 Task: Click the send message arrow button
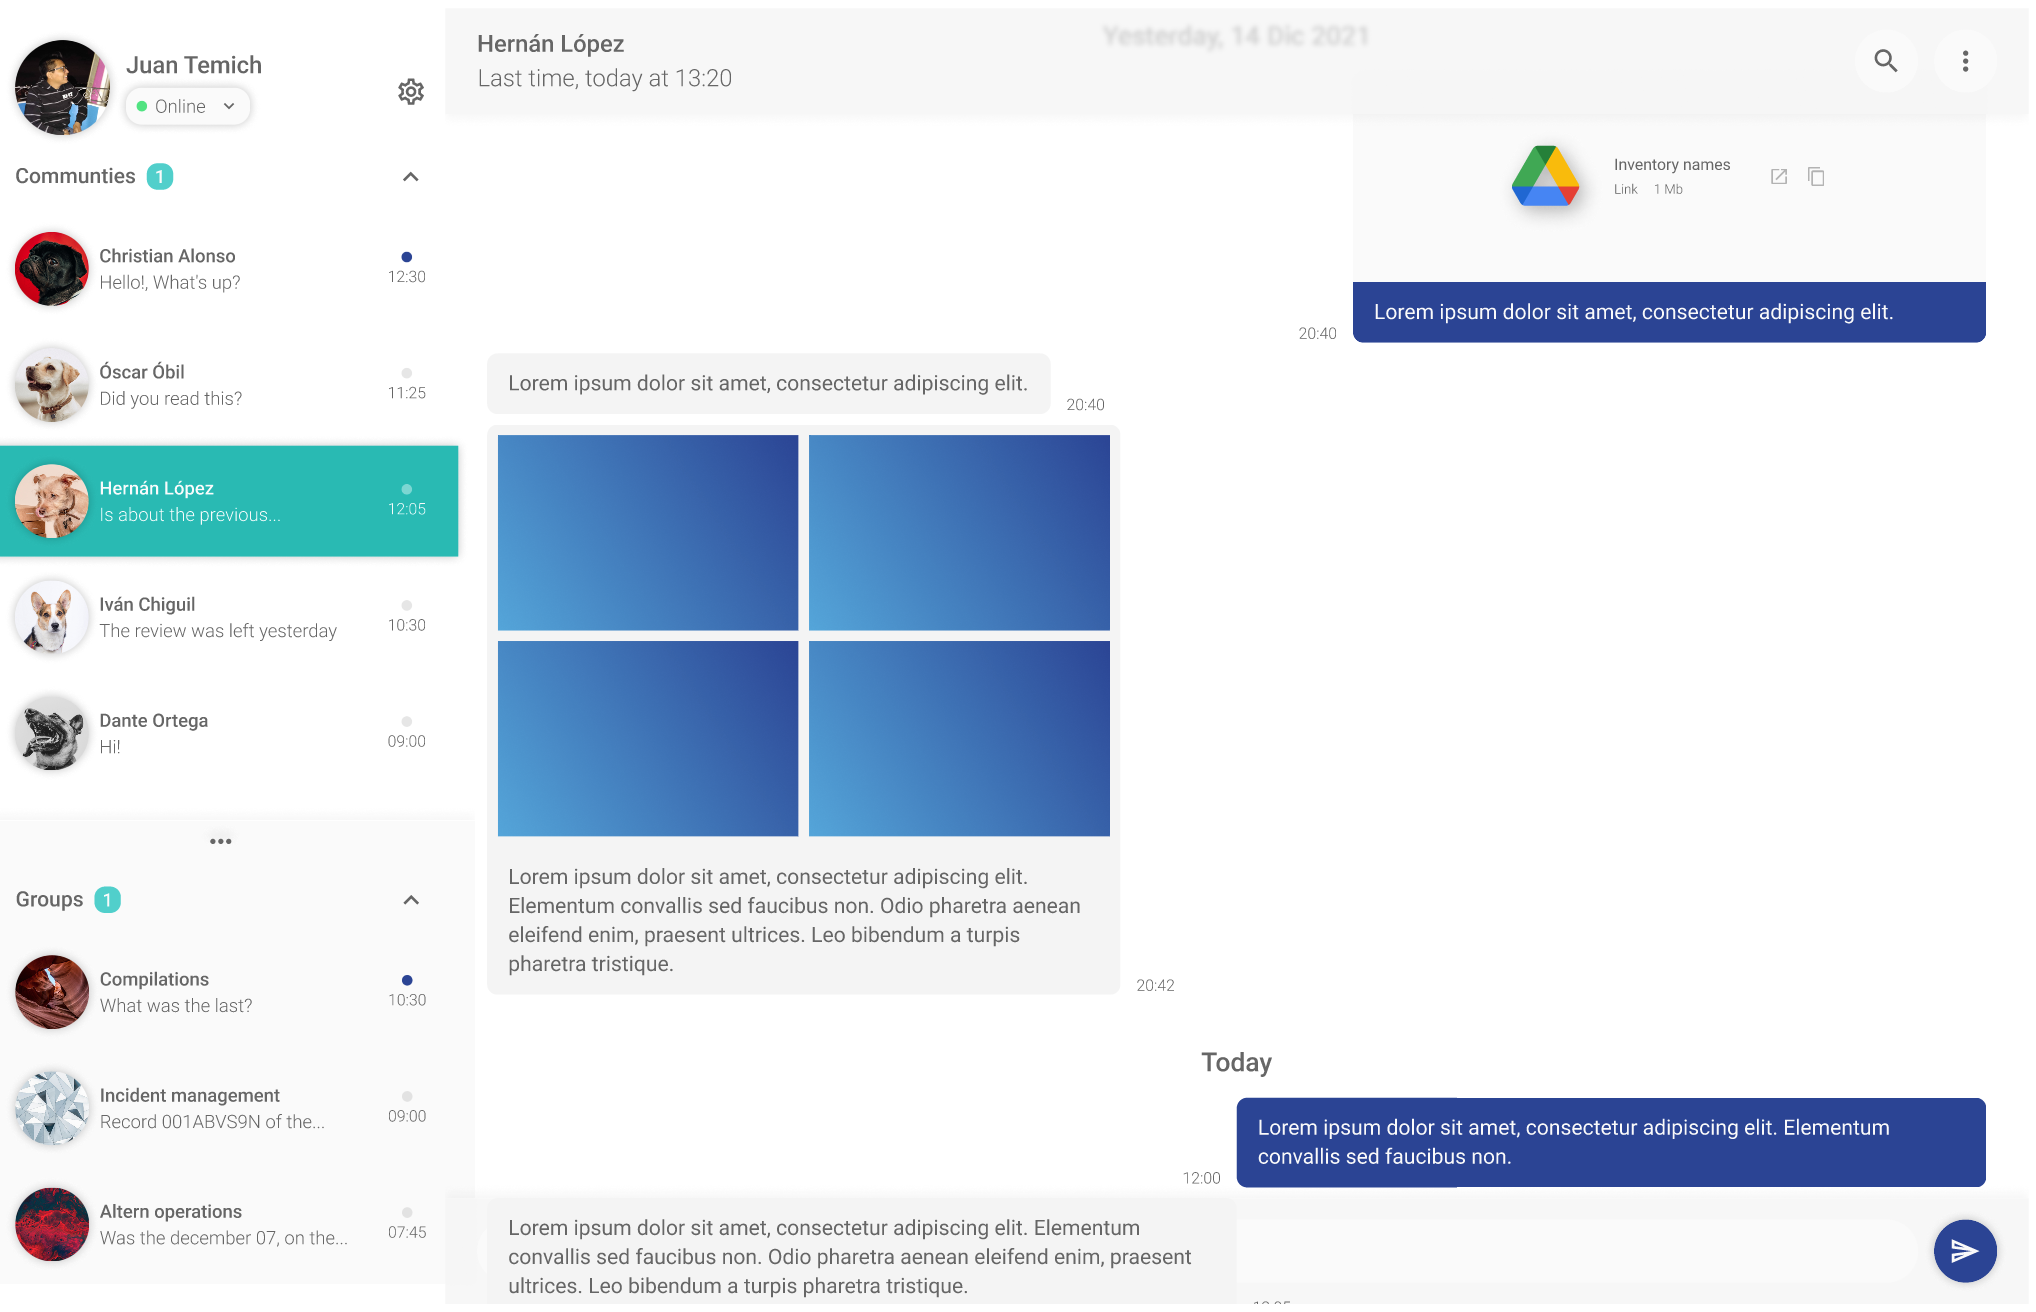click(1964, 1250)
